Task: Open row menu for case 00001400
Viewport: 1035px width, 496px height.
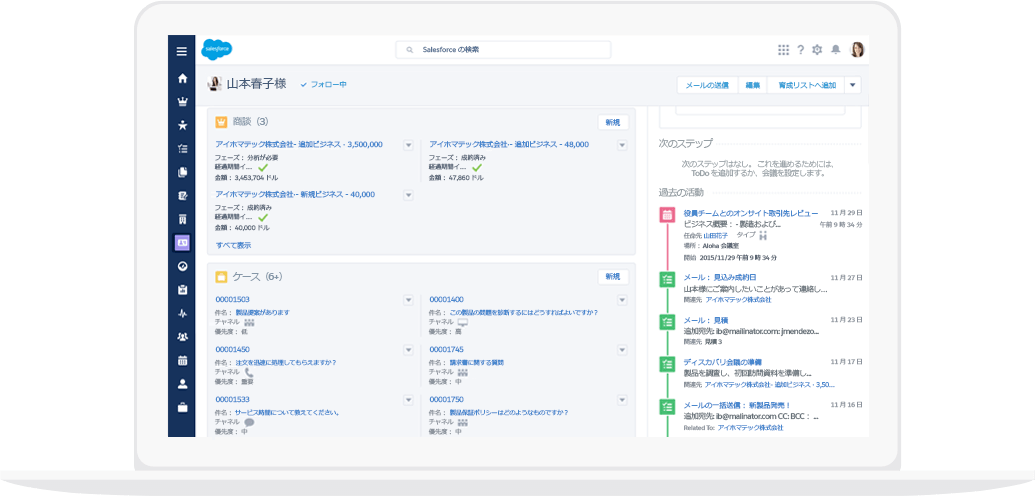Action: [x=622, y=300]
